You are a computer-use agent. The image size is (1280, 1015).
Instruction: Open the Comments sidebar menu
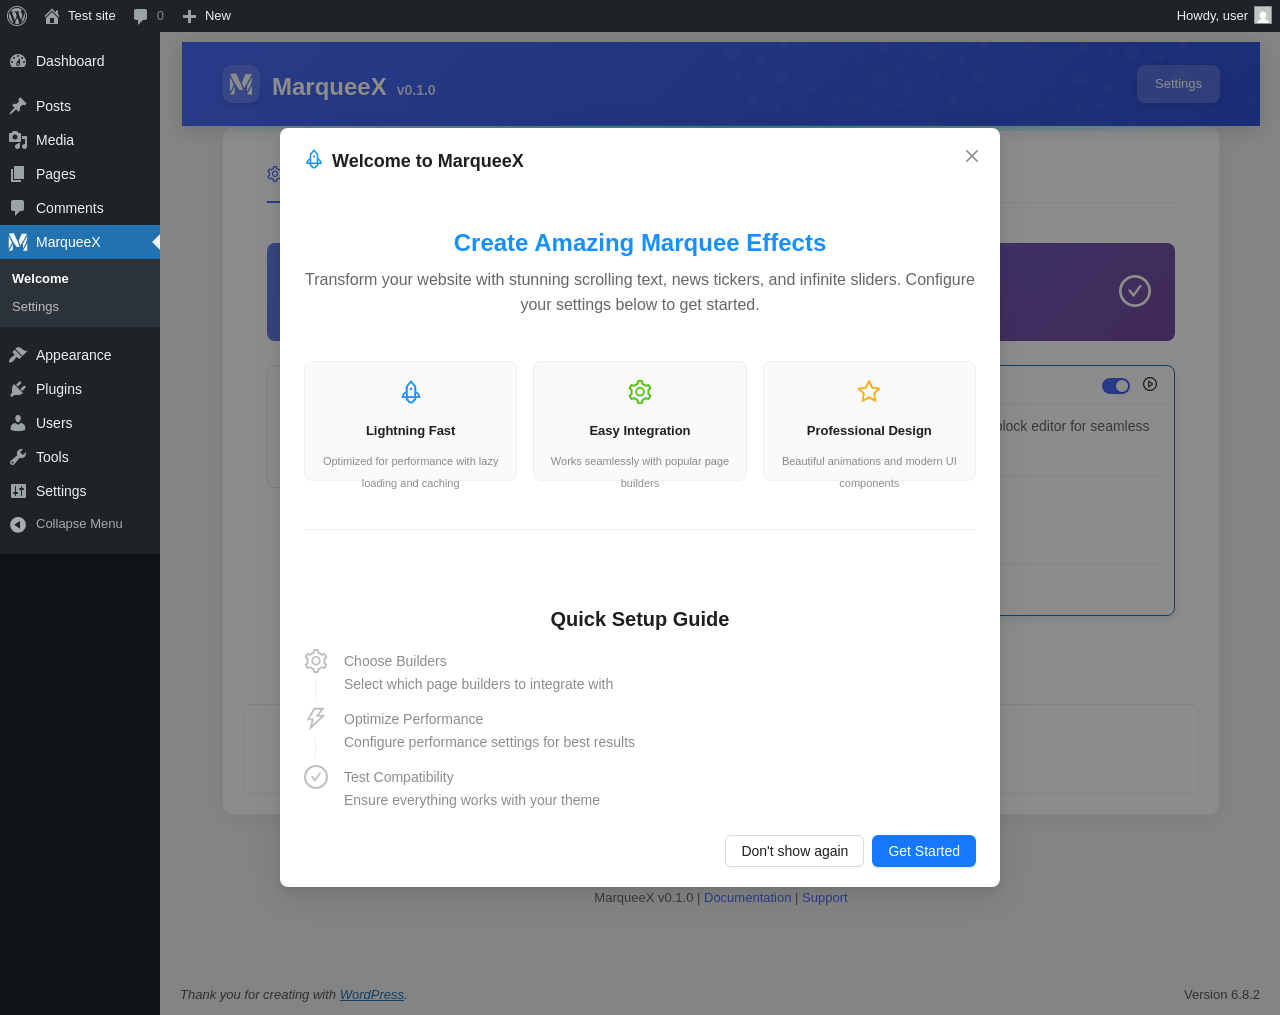pos(80,208)
